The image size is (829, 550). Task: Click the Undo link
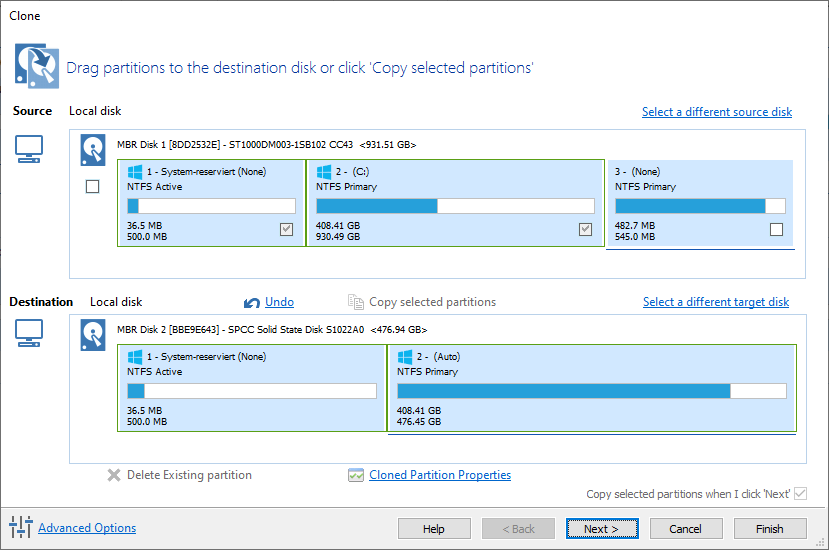point(279,302)
